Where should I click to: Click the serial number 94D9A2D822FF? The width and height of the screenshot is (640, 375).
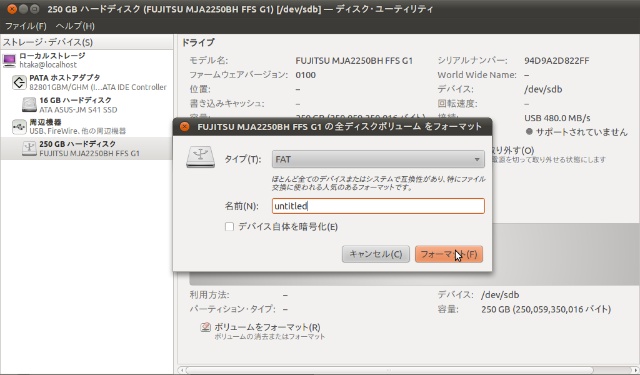557,61
